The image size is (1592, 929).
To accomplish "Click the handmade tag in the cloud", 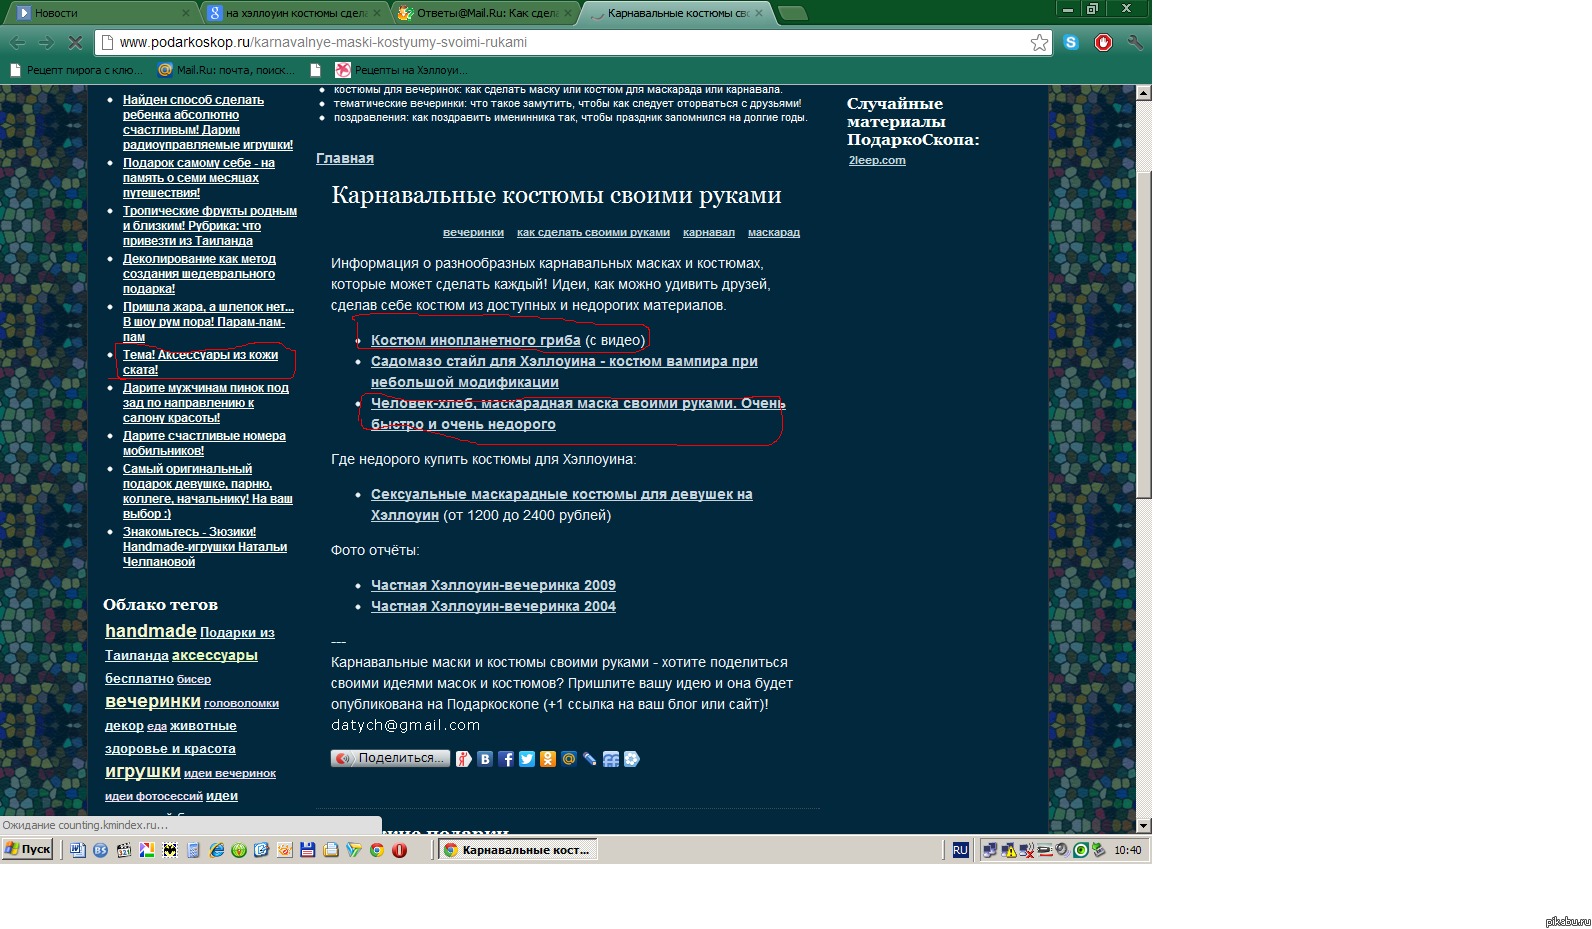I will [151, 631].
